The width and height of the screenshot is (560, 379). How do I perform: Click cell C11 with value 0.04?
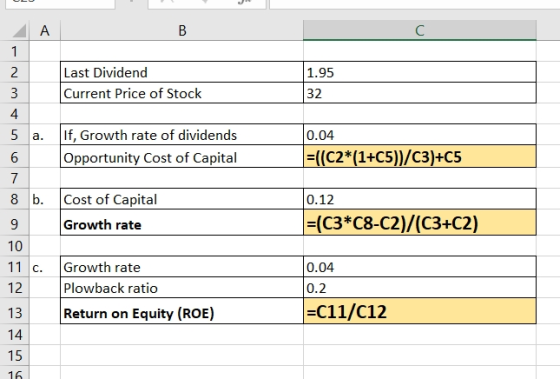(420, 267)
